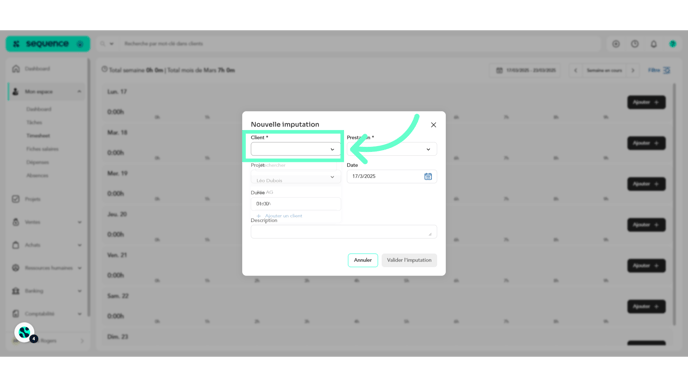Click Ajouter for Lun. 17
688x387 pixels.
[x=646, y=102]
